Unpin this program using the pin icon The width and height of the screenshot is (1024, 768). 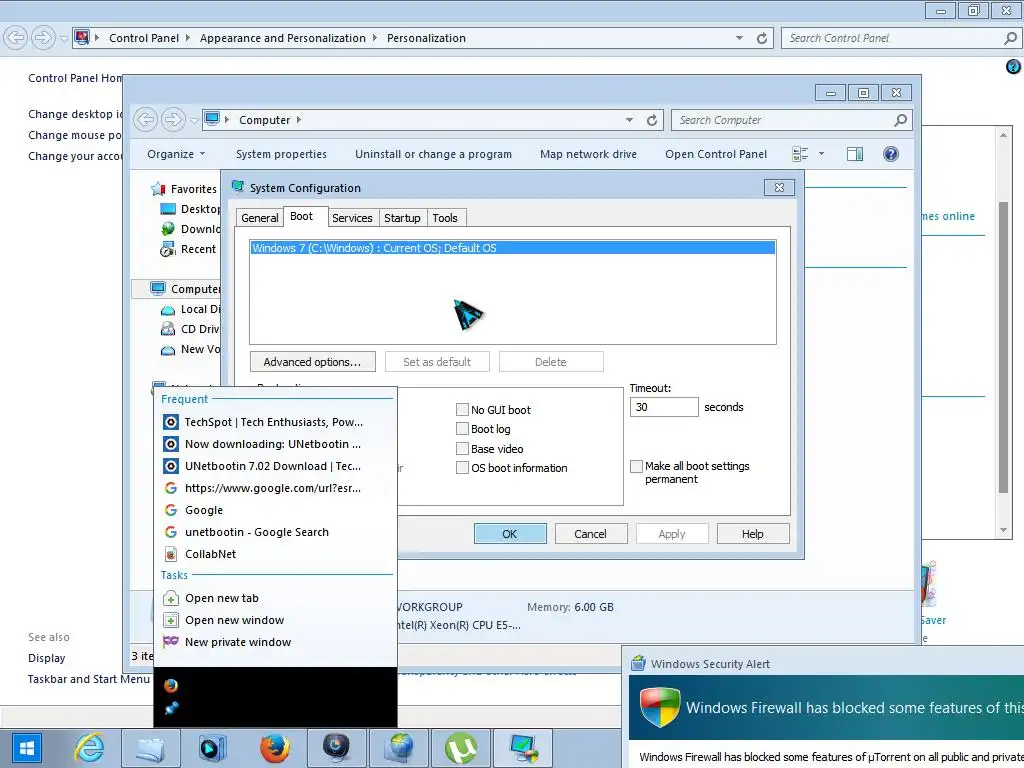coord(171,707)
